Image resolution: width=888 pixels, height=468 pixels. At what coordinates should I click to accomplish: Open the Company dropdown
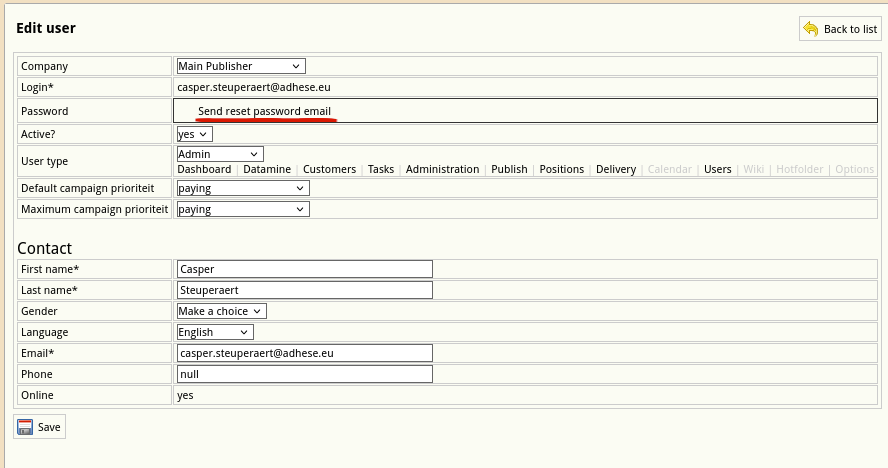(x=240, y=66)
